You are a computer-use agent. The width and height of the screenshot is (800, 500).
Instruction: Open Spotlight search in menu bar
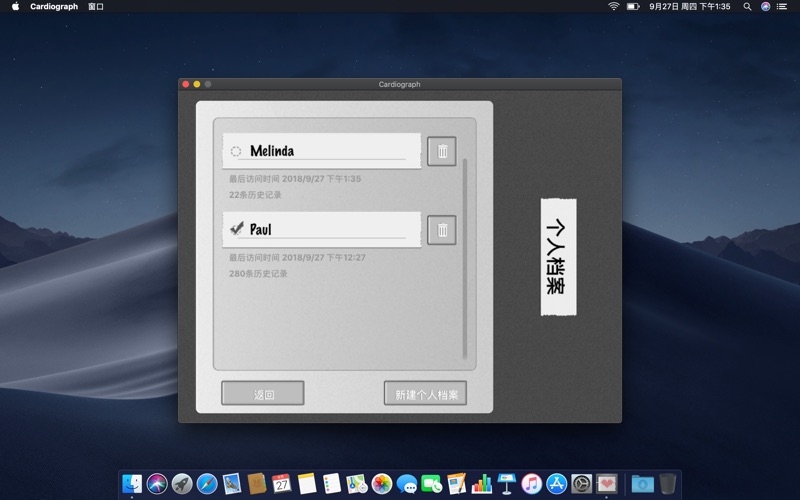click(747, 7)
